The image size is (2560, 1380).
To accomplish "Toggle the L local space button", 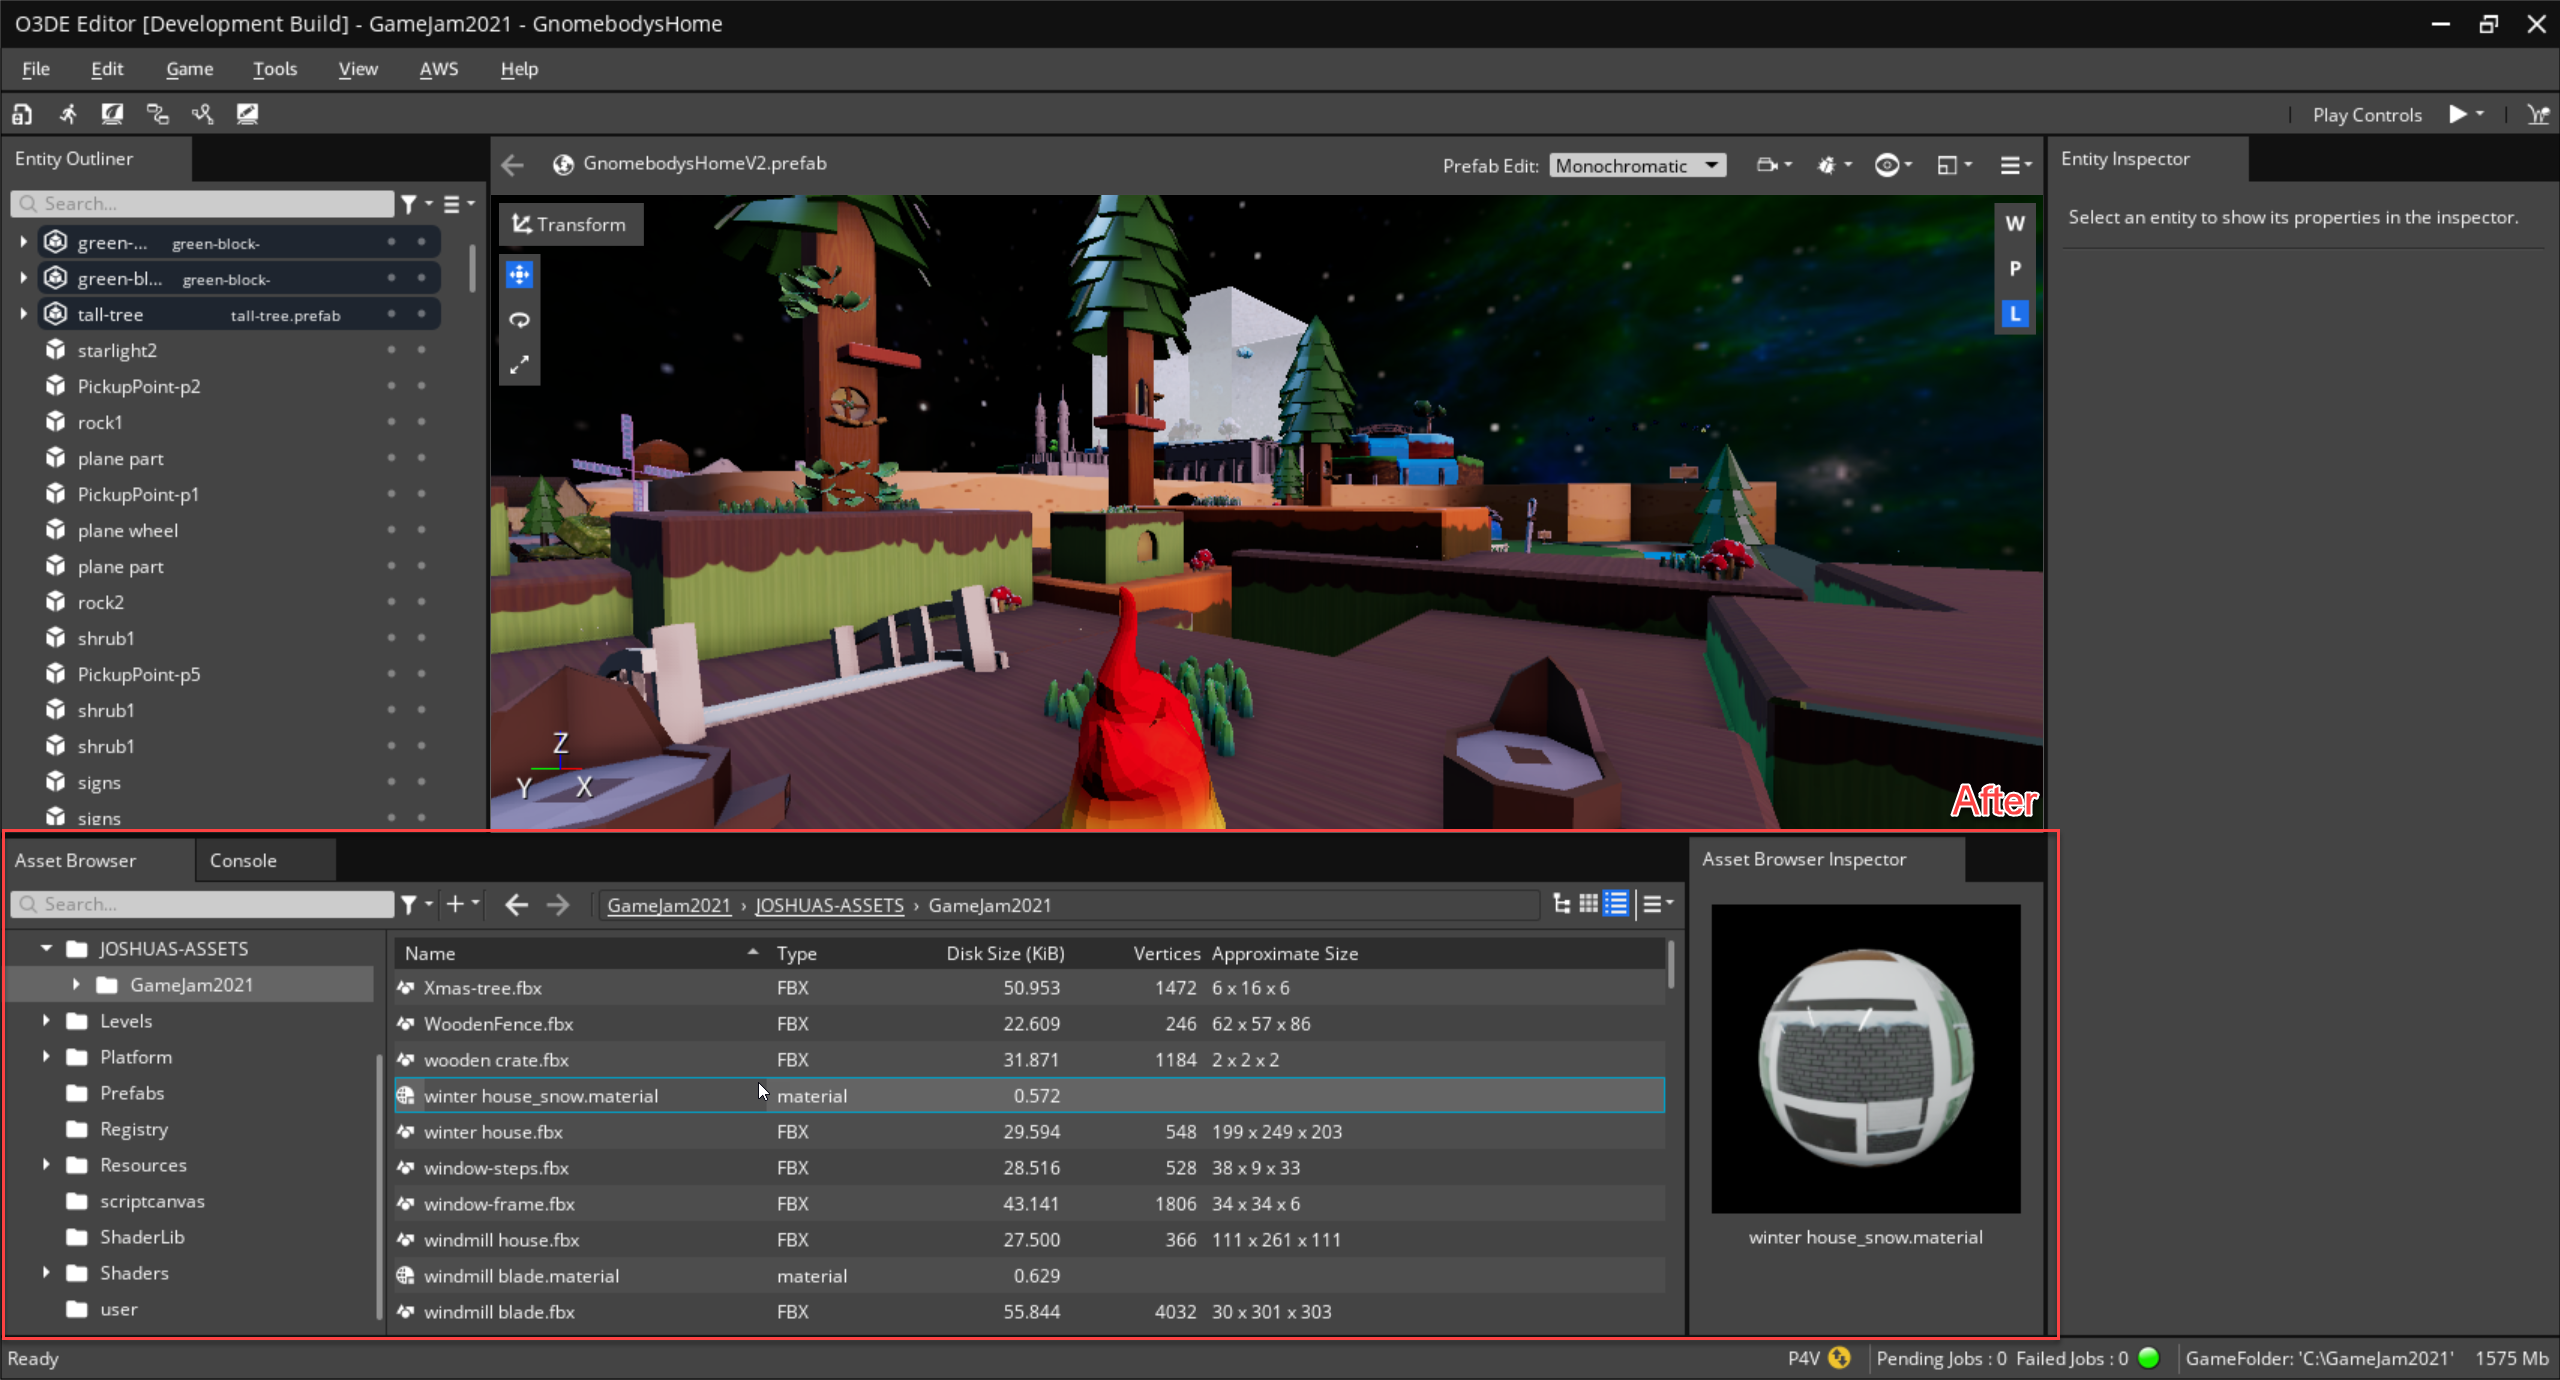I will (2014, 314).
